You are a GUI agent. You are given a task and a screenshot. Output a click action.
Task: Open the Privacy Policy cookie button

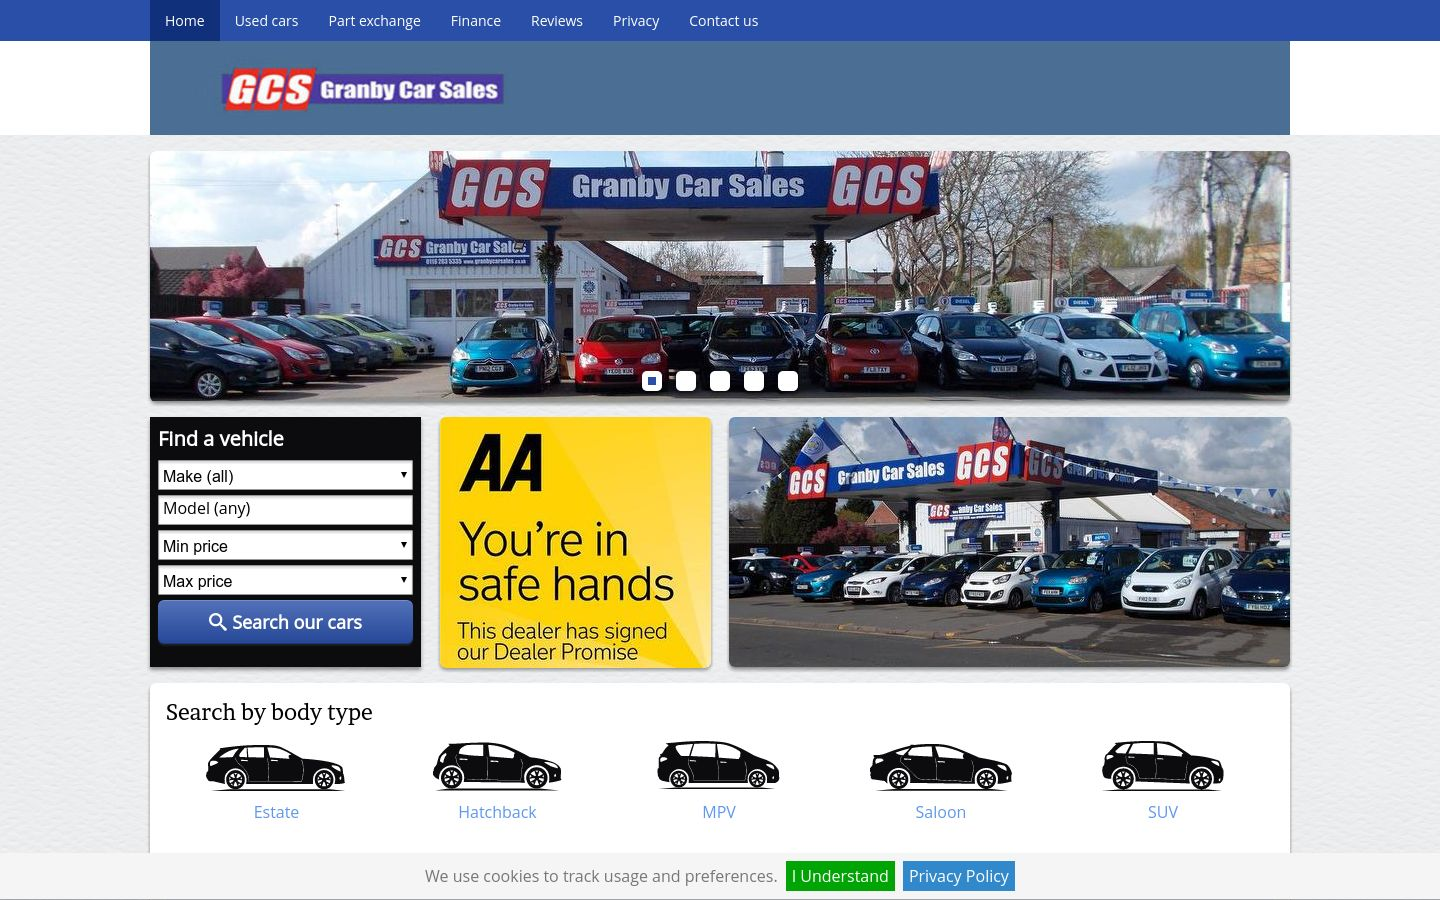(x=958, y=876)
